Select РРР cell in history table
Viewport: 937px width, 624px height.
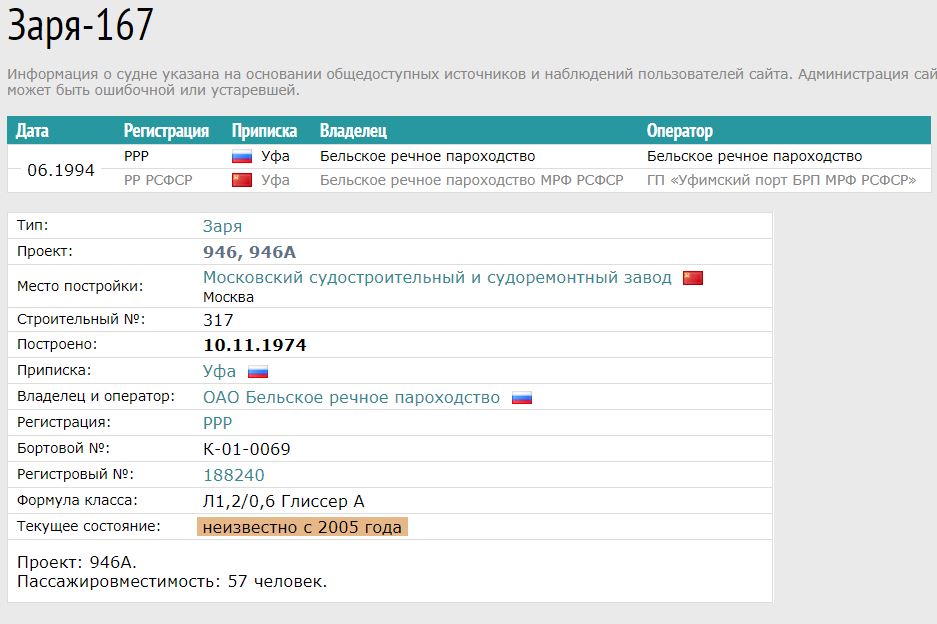pos(136,157)
